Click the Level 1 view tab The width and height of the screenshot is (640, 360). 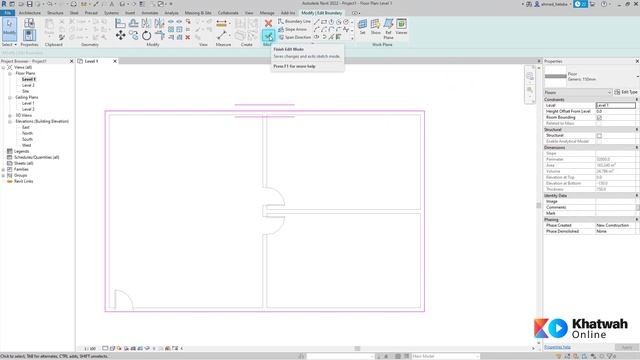point(91,61)
